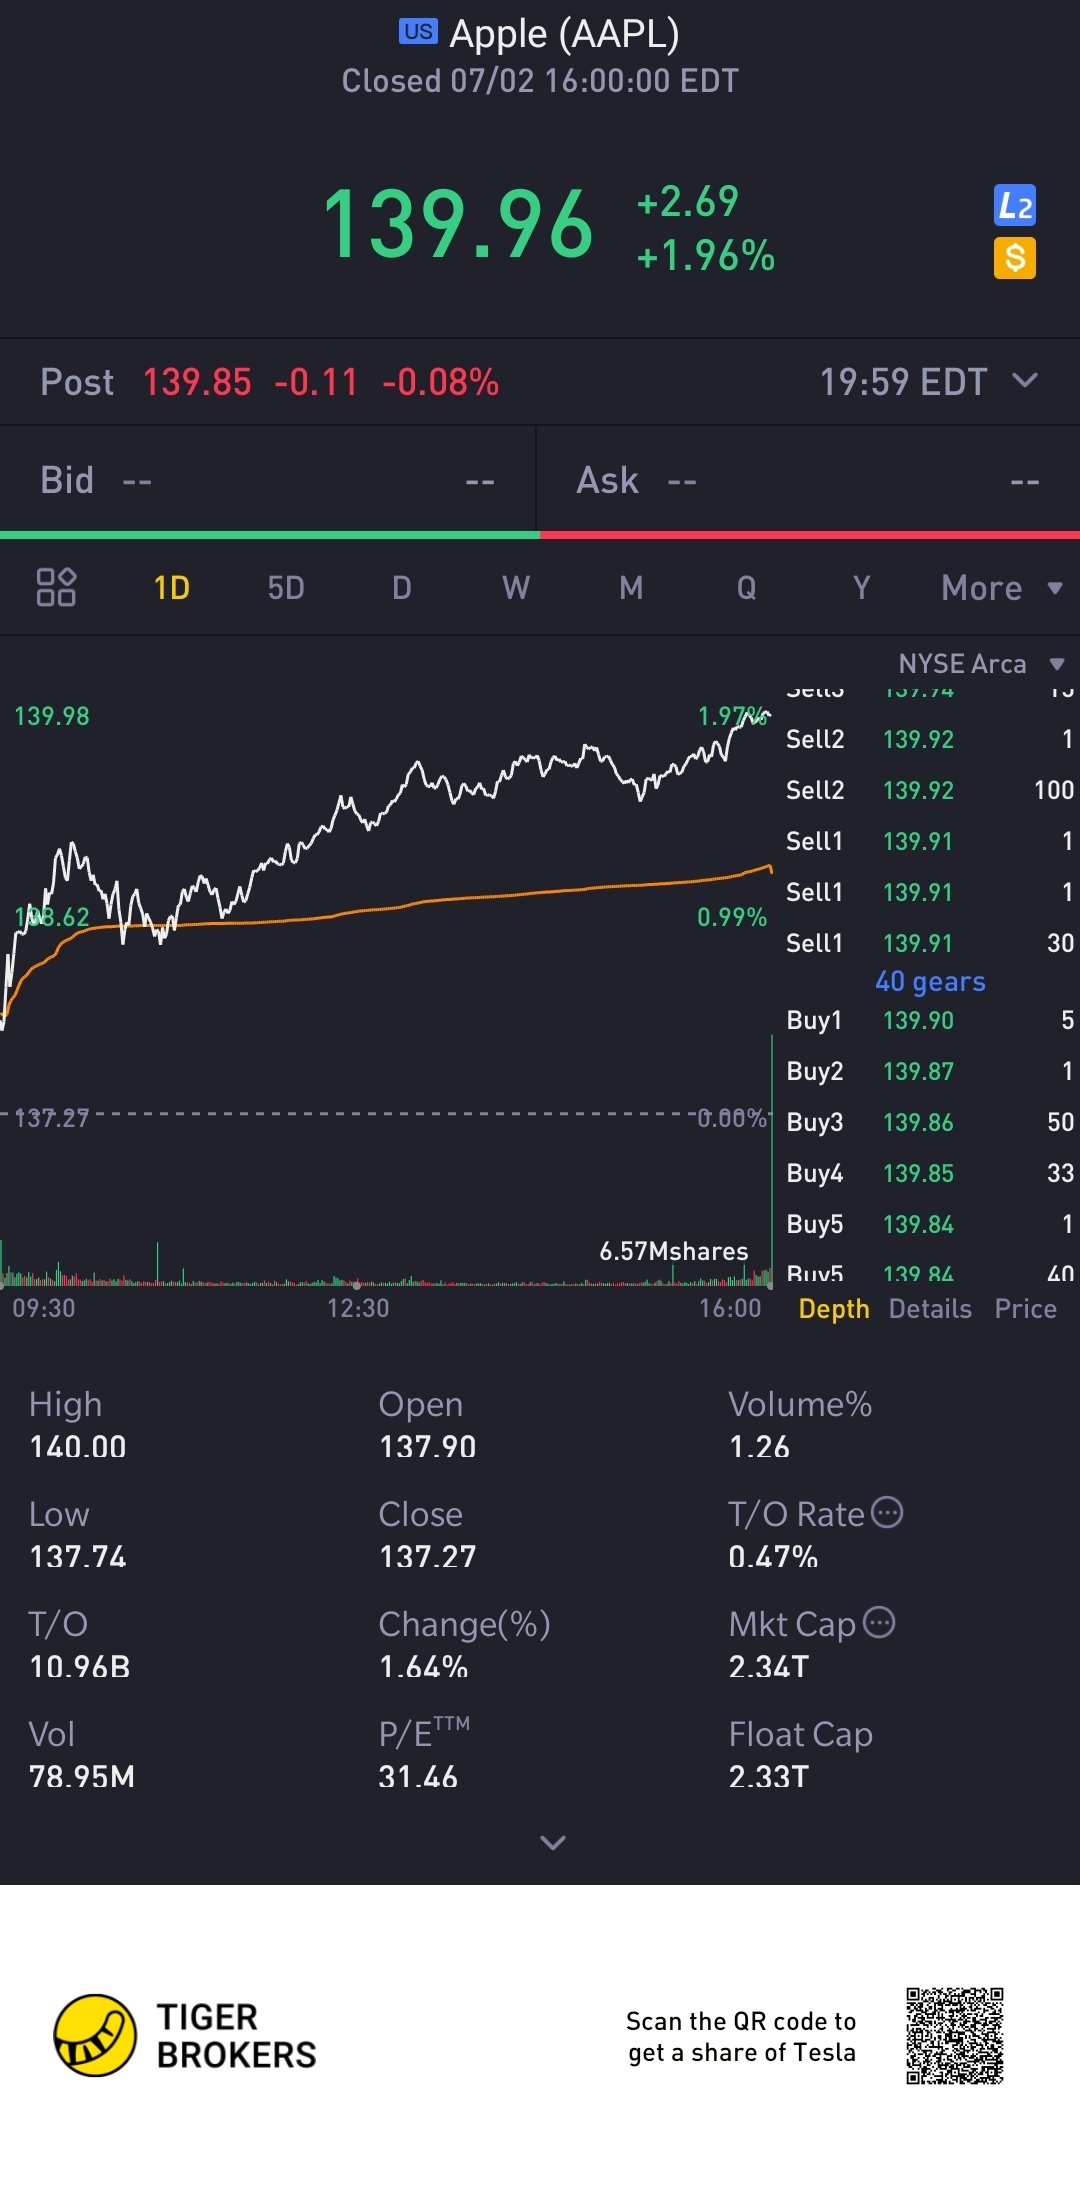Tap the Close value 137.27
The width and height of the screenshot is (1080, 2187).
point(428,1557)
